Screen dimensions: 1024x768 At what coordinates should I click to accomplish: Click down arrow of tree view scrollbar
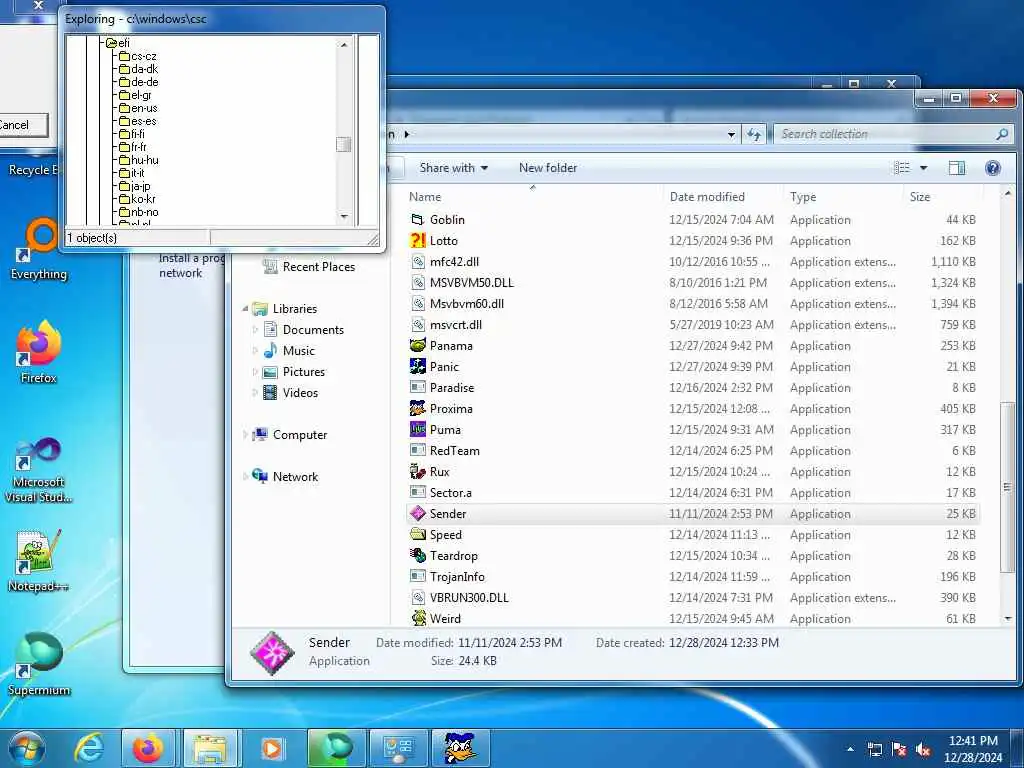coord(344,216)
